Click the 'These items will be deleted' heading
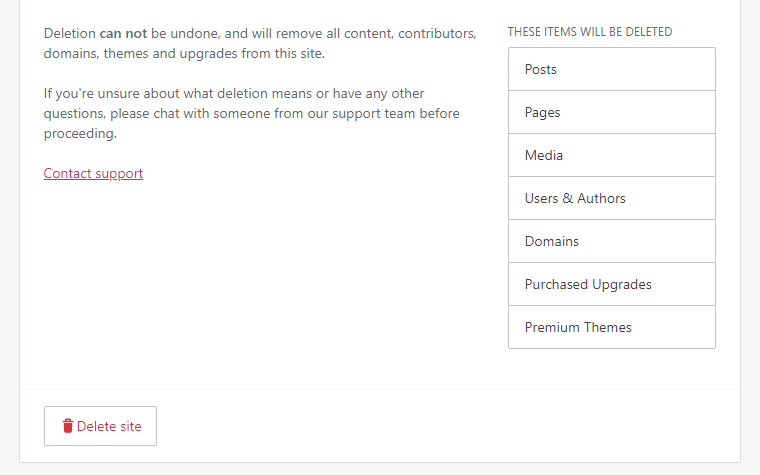This screenshot has height=475, width=760. pyautogui.click(x=589, y=32)
